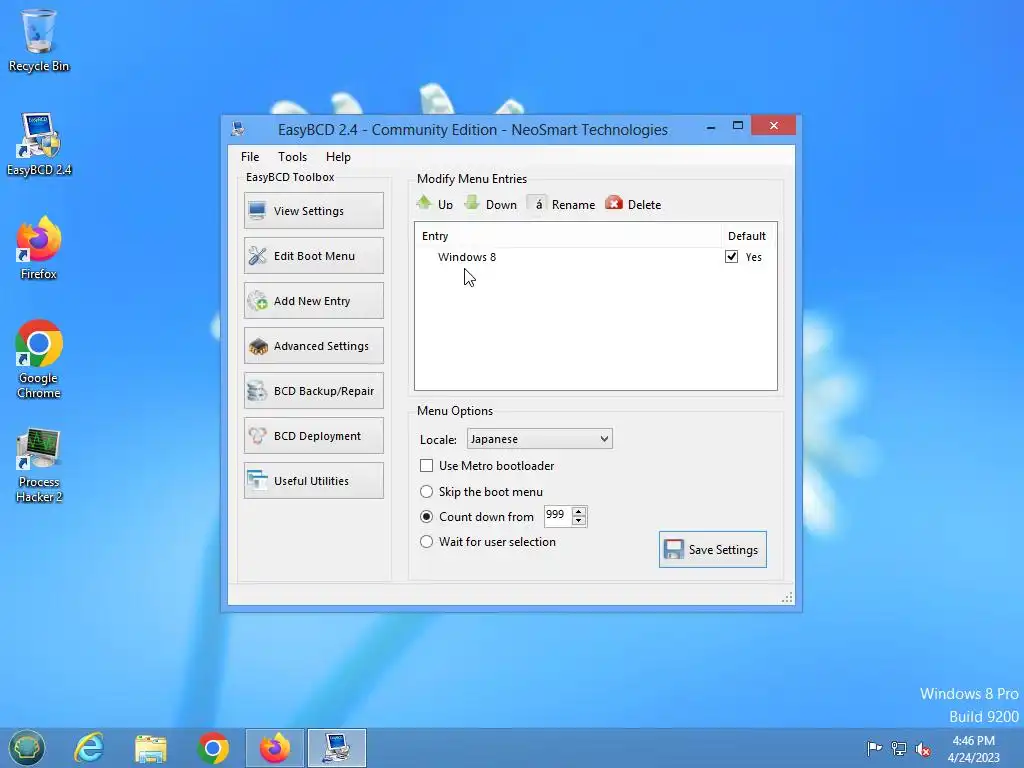Viewport: 1024px width, 768px height.
Task: Open BCD Backup/Repair page
Action: (x=313, y=391)
